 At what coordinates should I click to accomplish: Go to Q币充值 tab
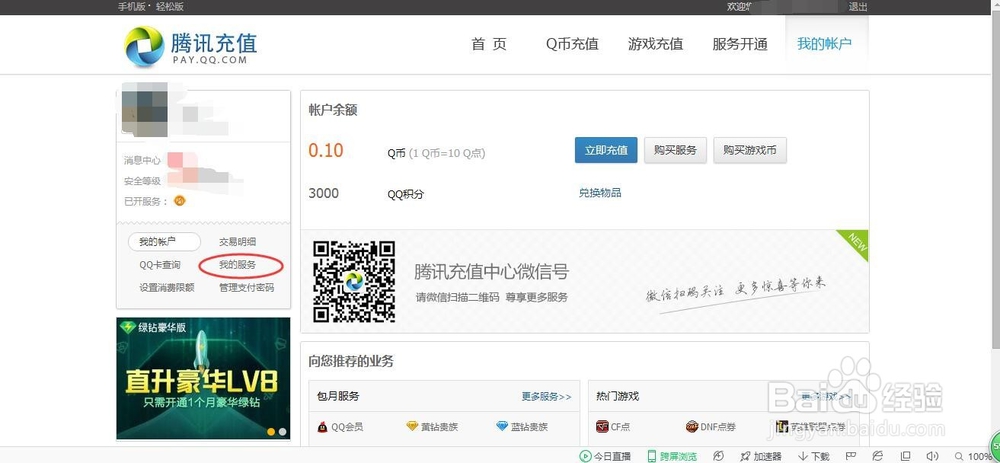pyautogui.click(x=572, y=44)
